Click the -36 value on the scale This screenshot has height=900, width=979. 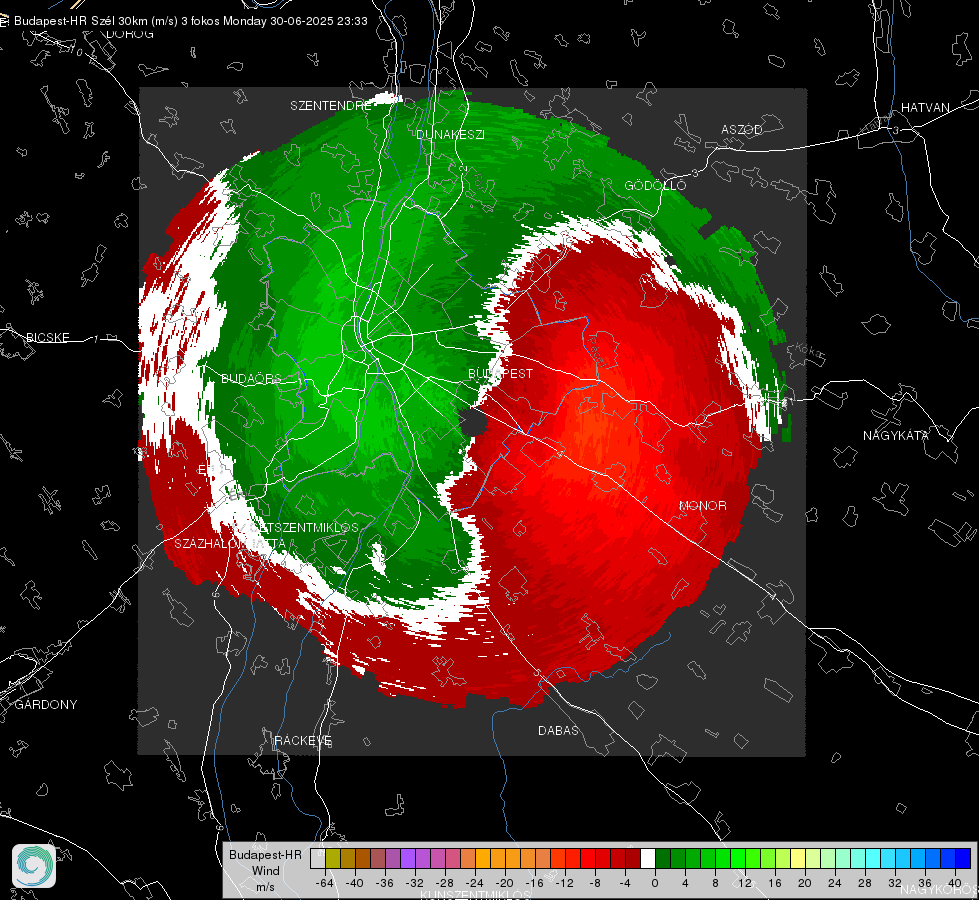(385, 883)
